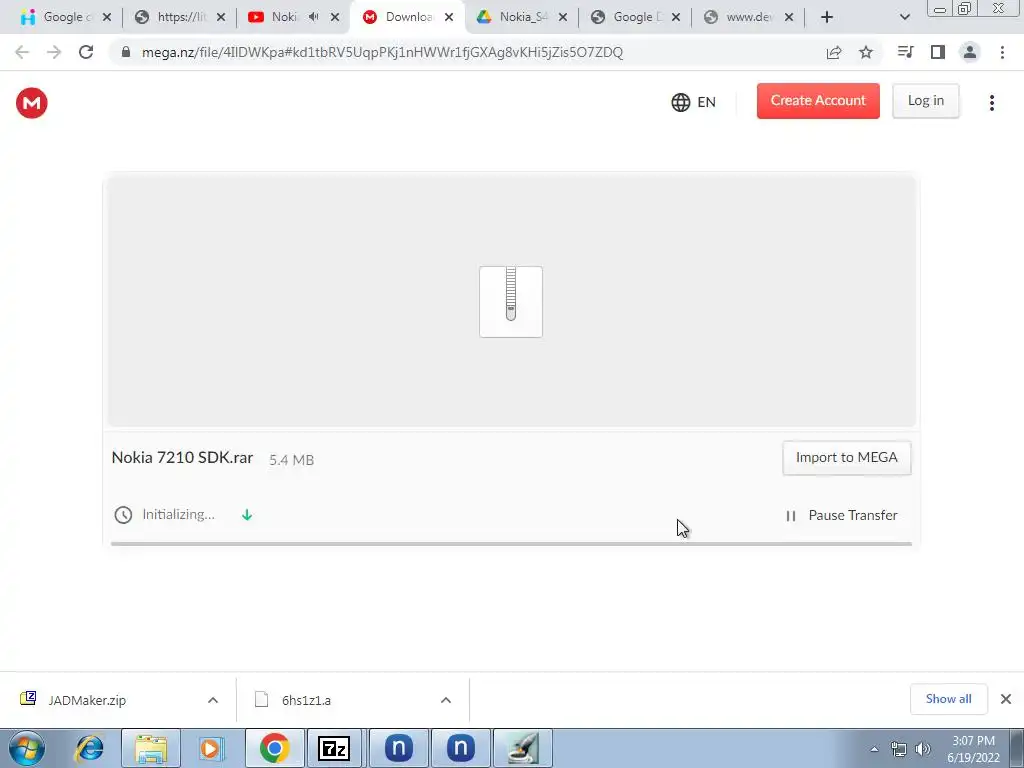Click the MEGA logo icon
This screenshot has height=768, width=1024.
click(31, 103)
